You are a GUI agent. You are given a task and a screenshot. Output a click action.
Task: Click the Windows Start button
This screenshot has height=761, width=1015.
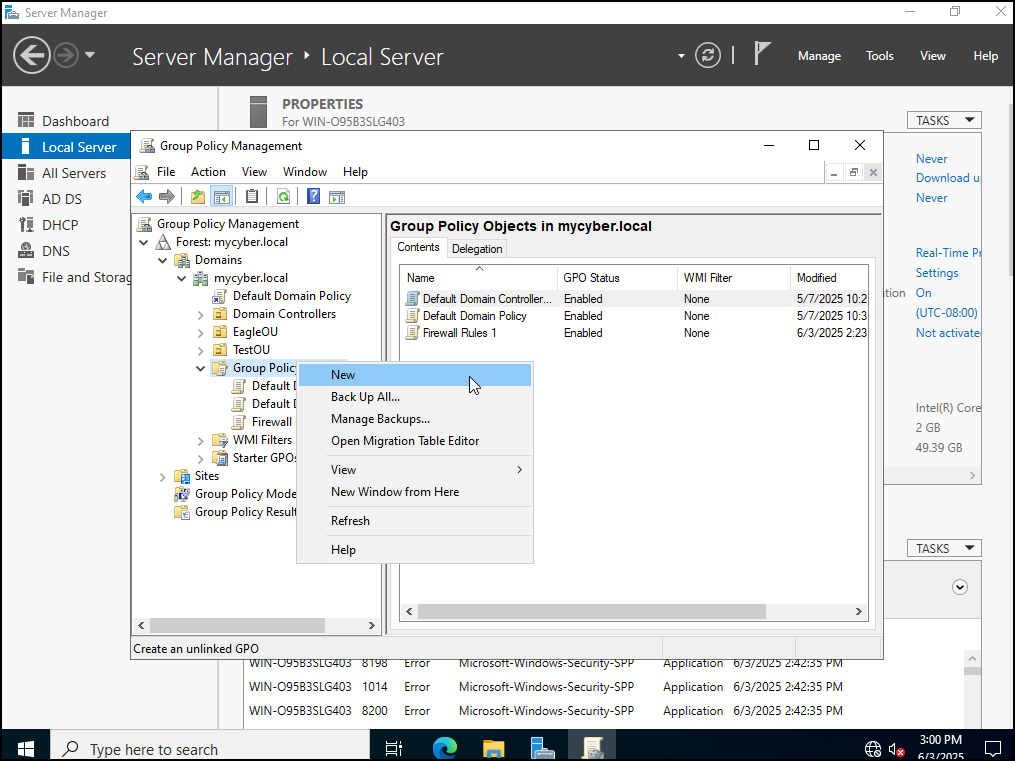tap(26, 749)
